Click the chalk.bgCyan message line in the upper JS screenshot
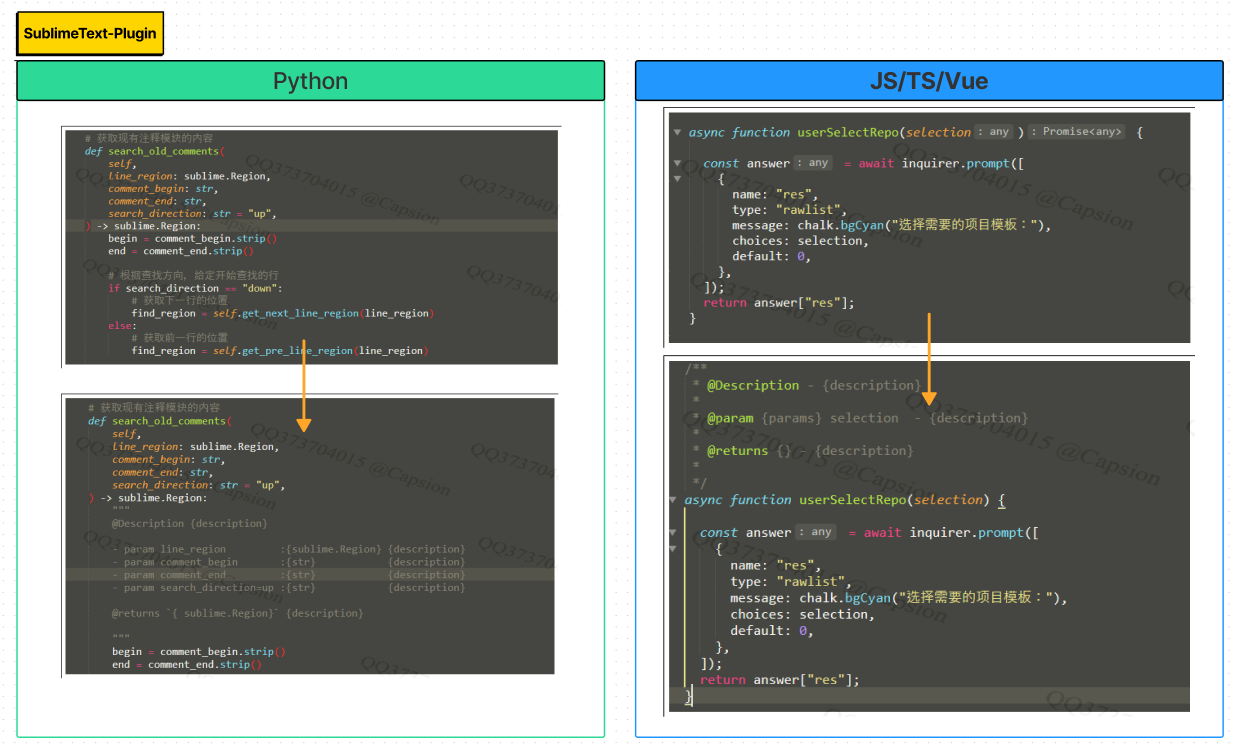 pos(892,225)
